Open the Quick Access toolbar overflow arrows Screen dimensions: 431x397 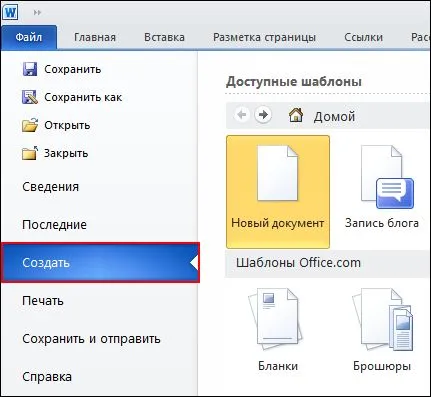tap(37, 13)
